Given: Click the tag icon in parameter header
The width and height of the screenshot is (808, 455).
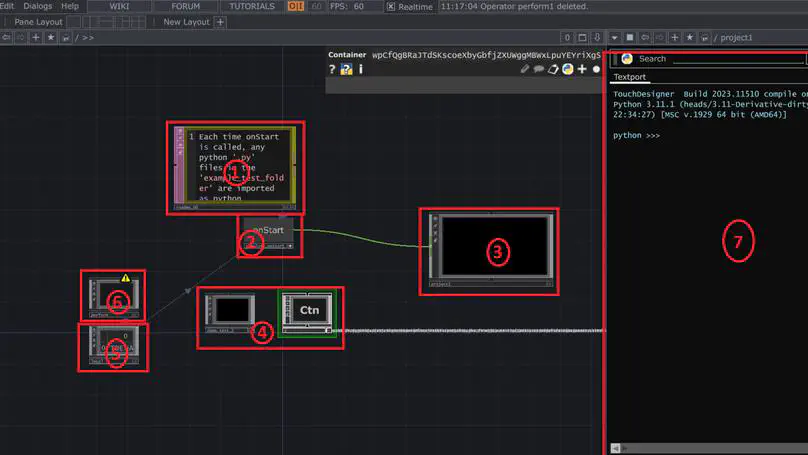Looking at the screenshot, I should point(553,69).
